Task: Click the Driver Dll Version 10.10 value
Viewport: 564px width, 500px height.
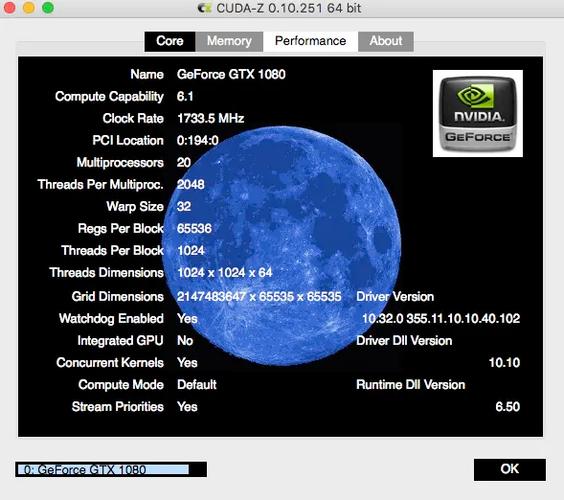Action: pyautogui.click(x=504, y=363)
